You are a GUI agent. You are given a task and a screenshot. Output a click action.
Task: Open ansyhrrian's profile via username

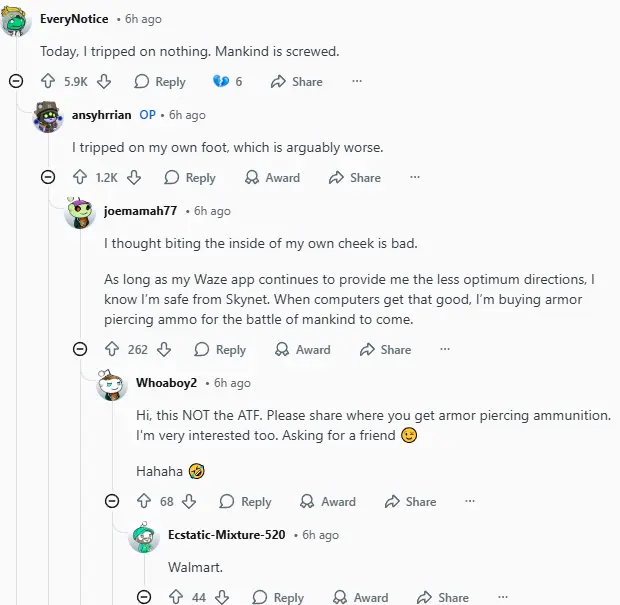pyautogui.click(x=102, y=115)
